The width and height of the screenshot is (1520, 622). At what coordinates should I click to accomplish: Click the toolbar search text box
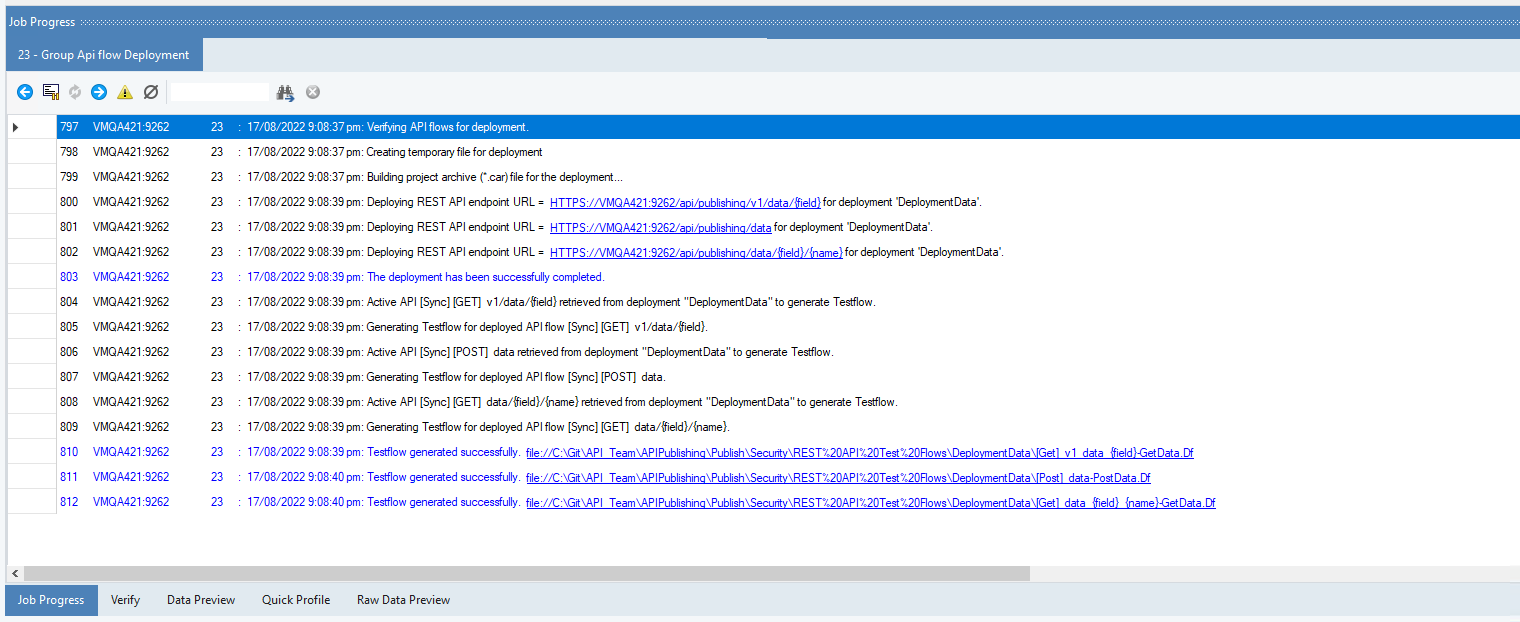coord(220,92)
